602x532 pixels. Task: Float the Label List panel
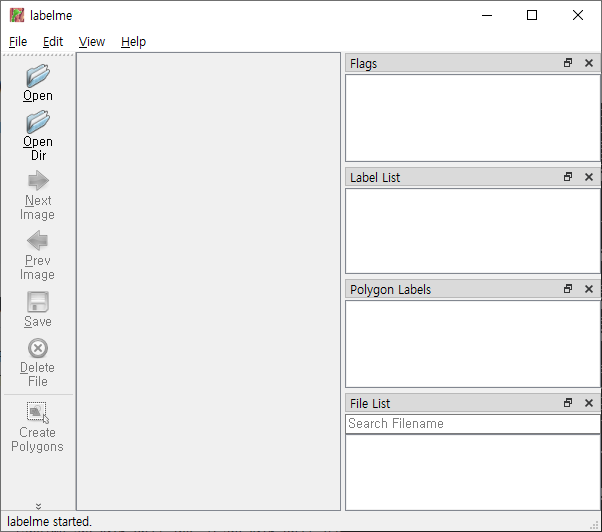coord(568,177)
